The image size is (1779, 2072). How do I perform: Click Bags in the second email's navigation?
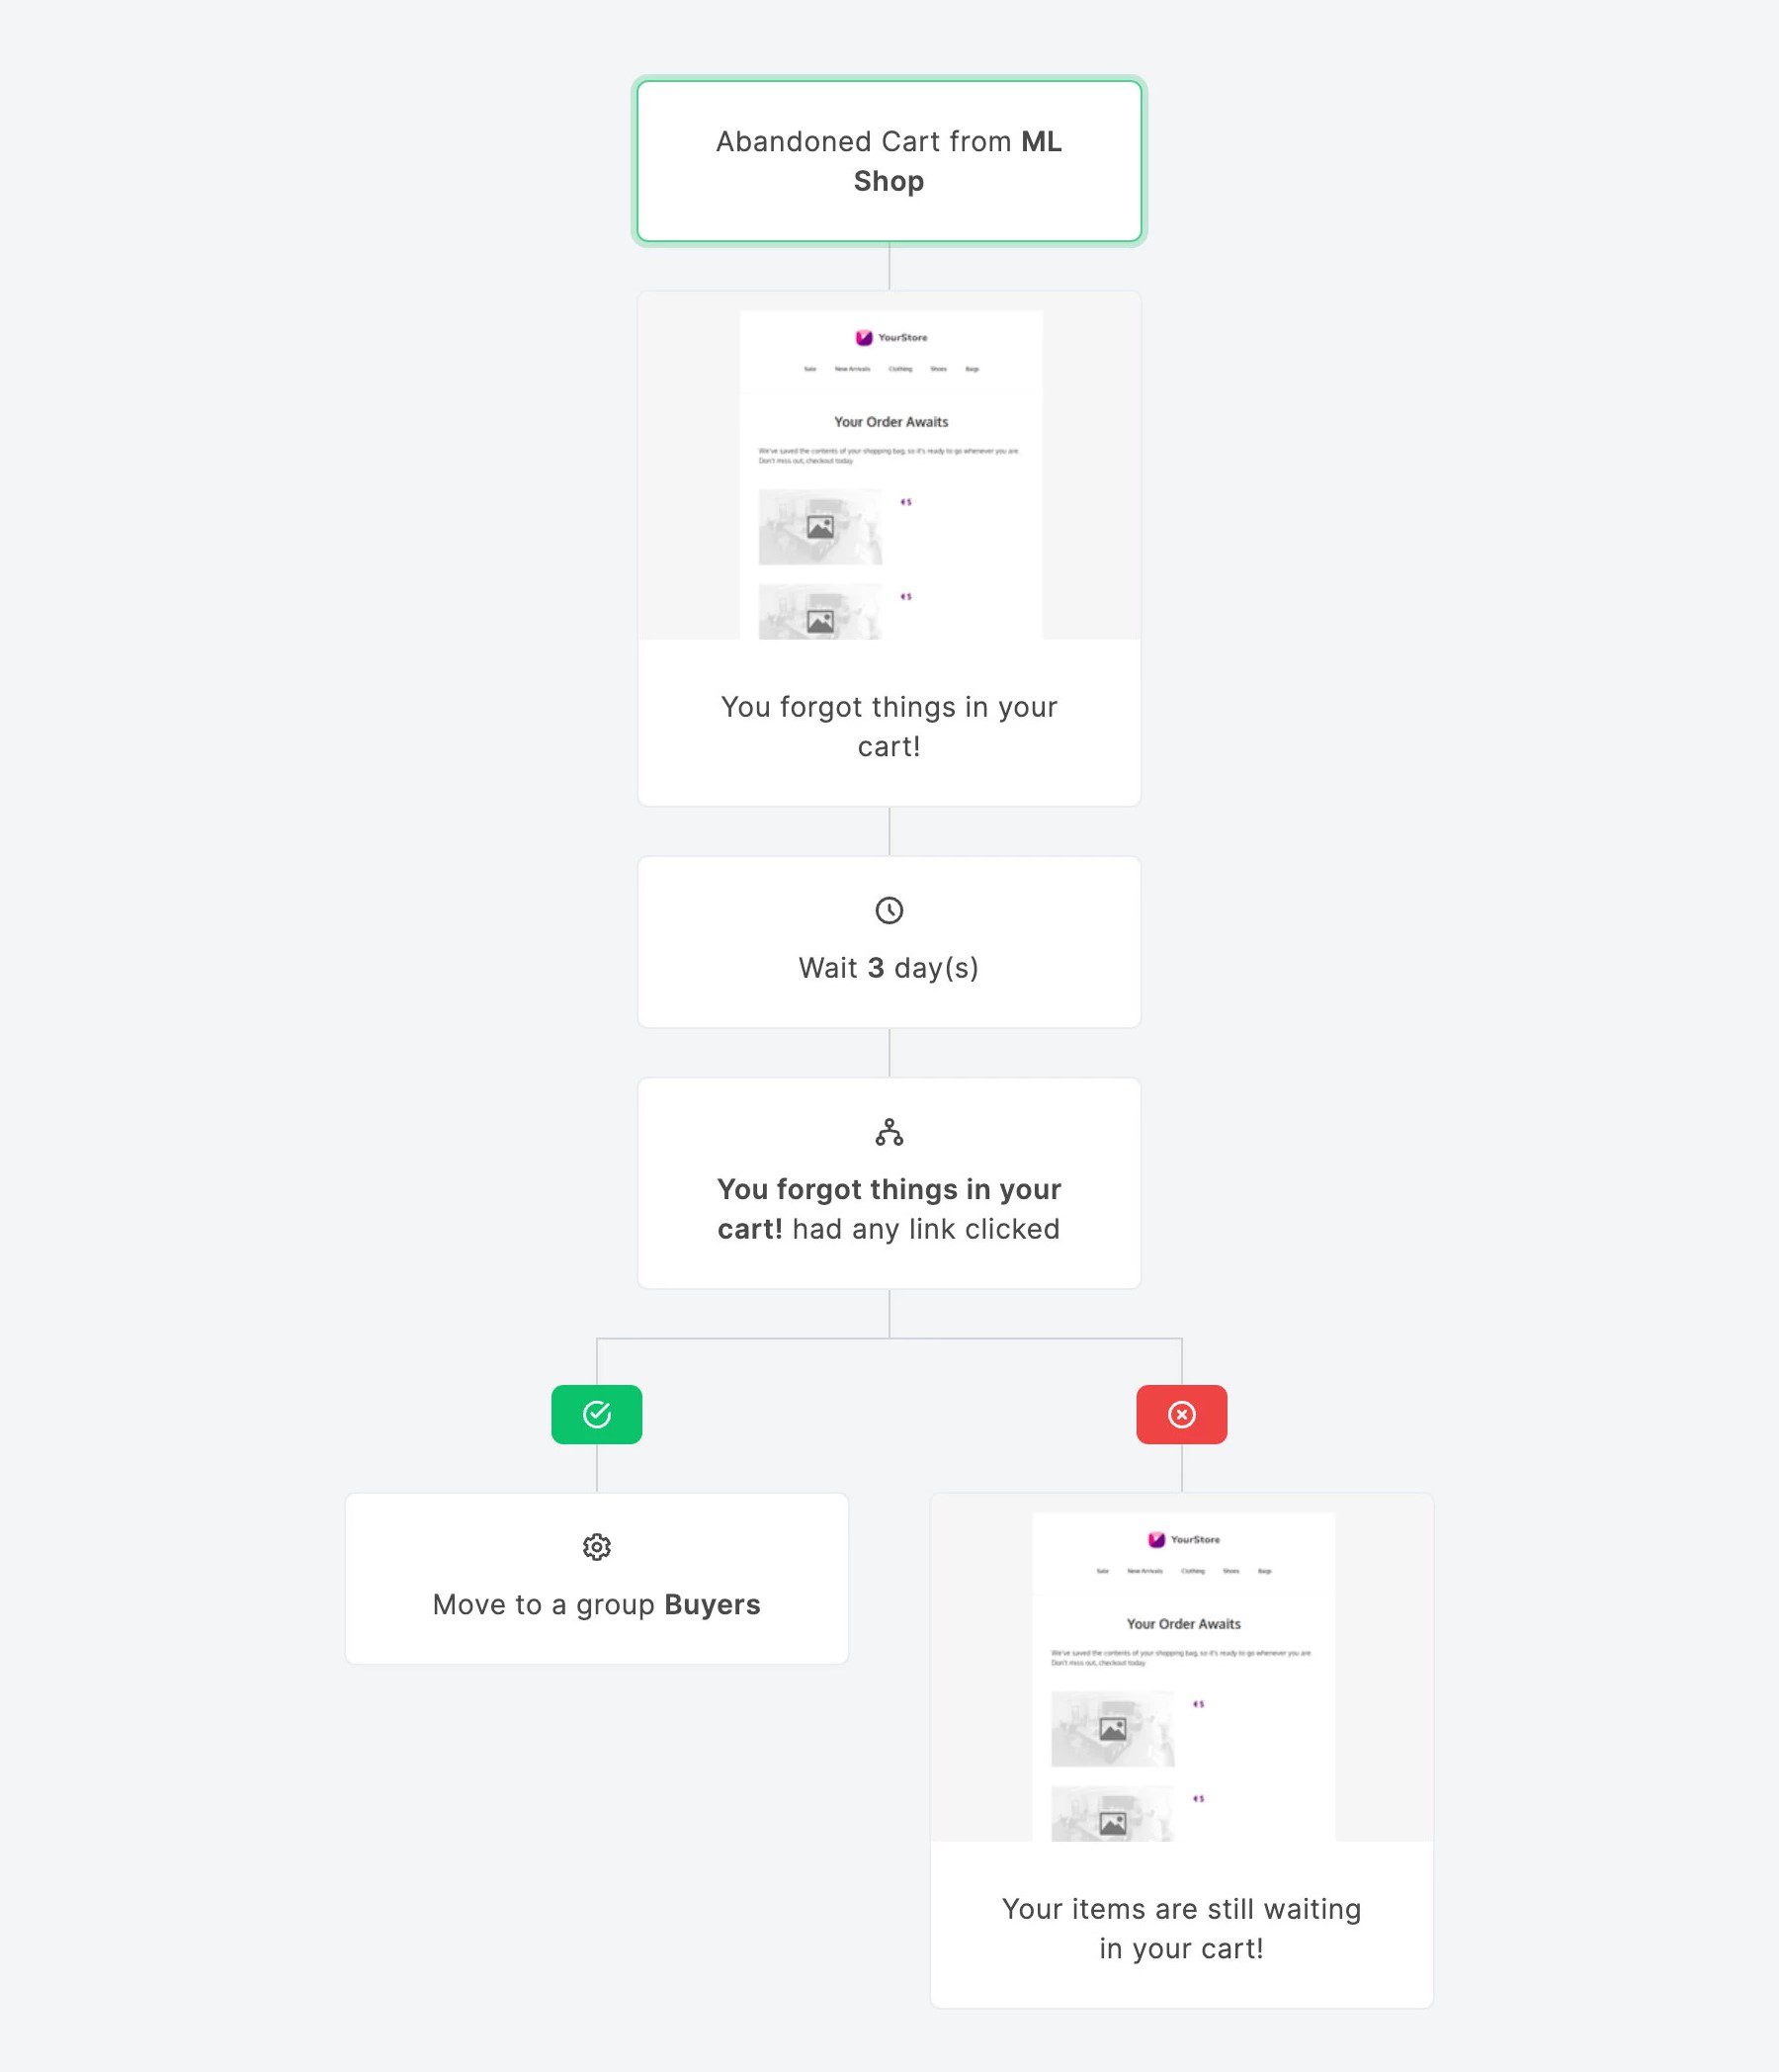point(1263,1570)
